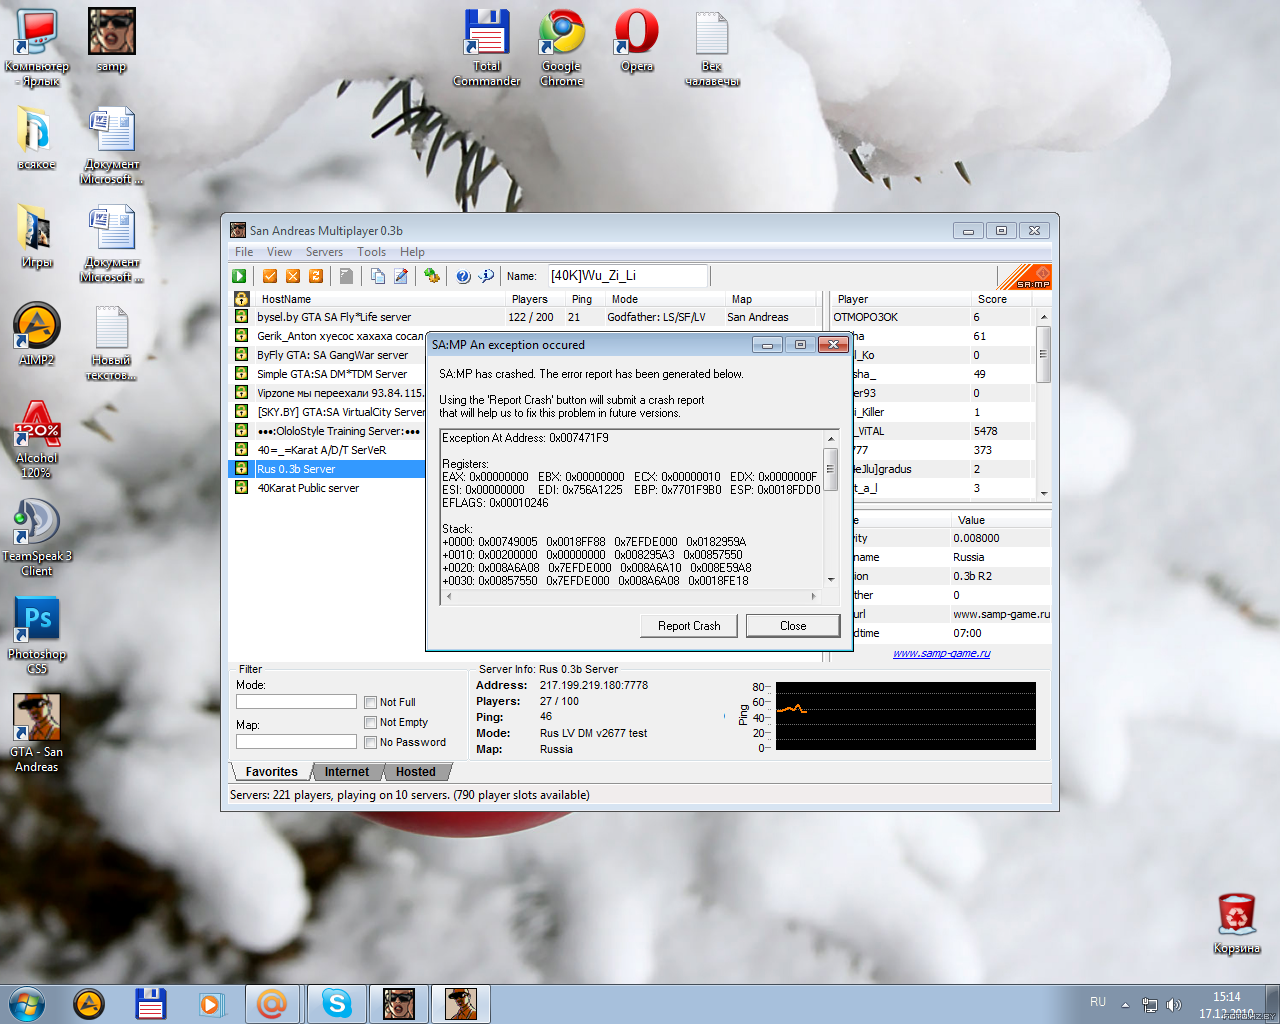This screenshot has height=1024, width=1280.
Task: Enable the Not Full filter checkbox
Action: coord(371,703)
